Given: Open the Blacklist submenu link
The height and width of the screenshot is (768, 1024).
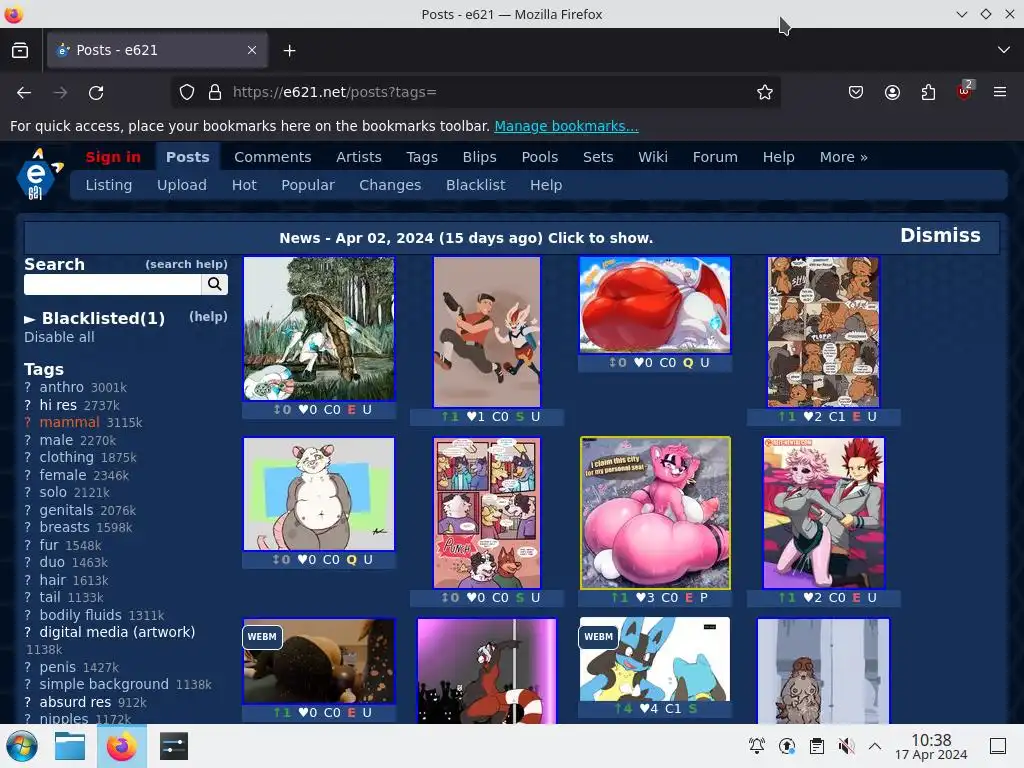Looking at the screenshot, I should pos(475,185).
